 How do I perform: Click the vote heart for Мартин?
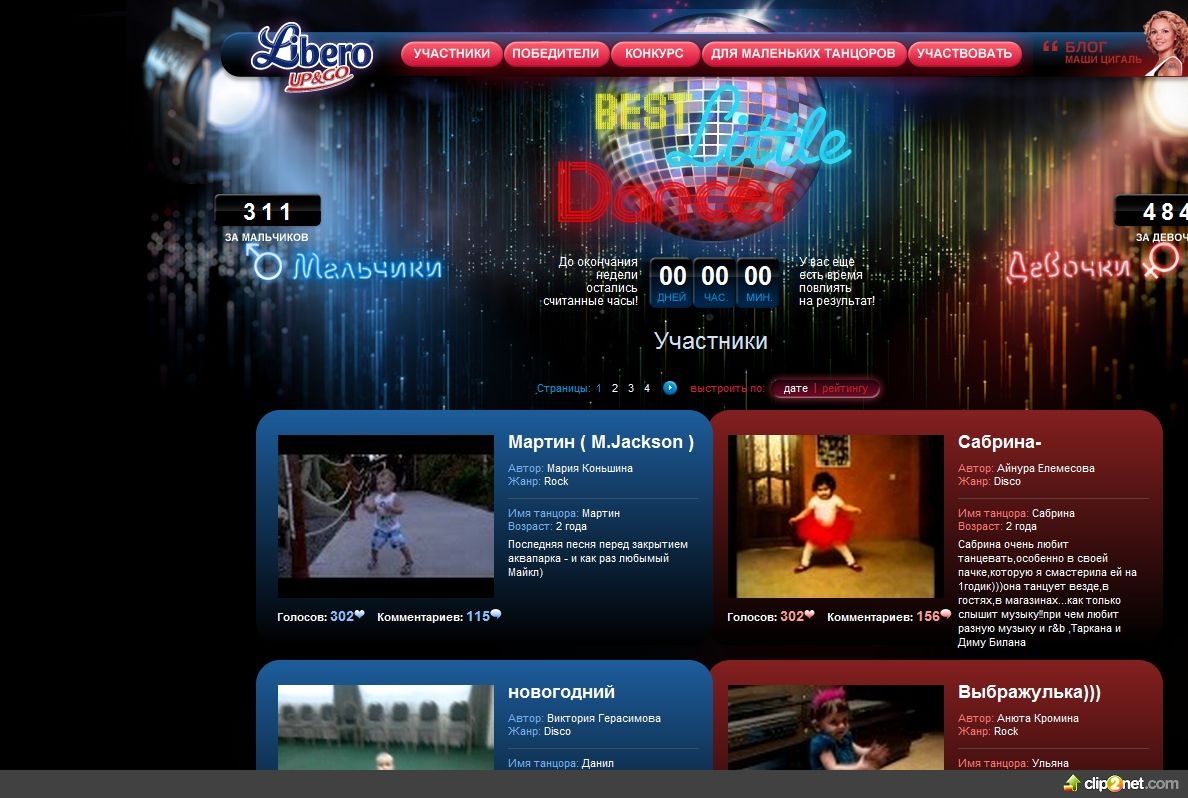[x=359, y=615]
